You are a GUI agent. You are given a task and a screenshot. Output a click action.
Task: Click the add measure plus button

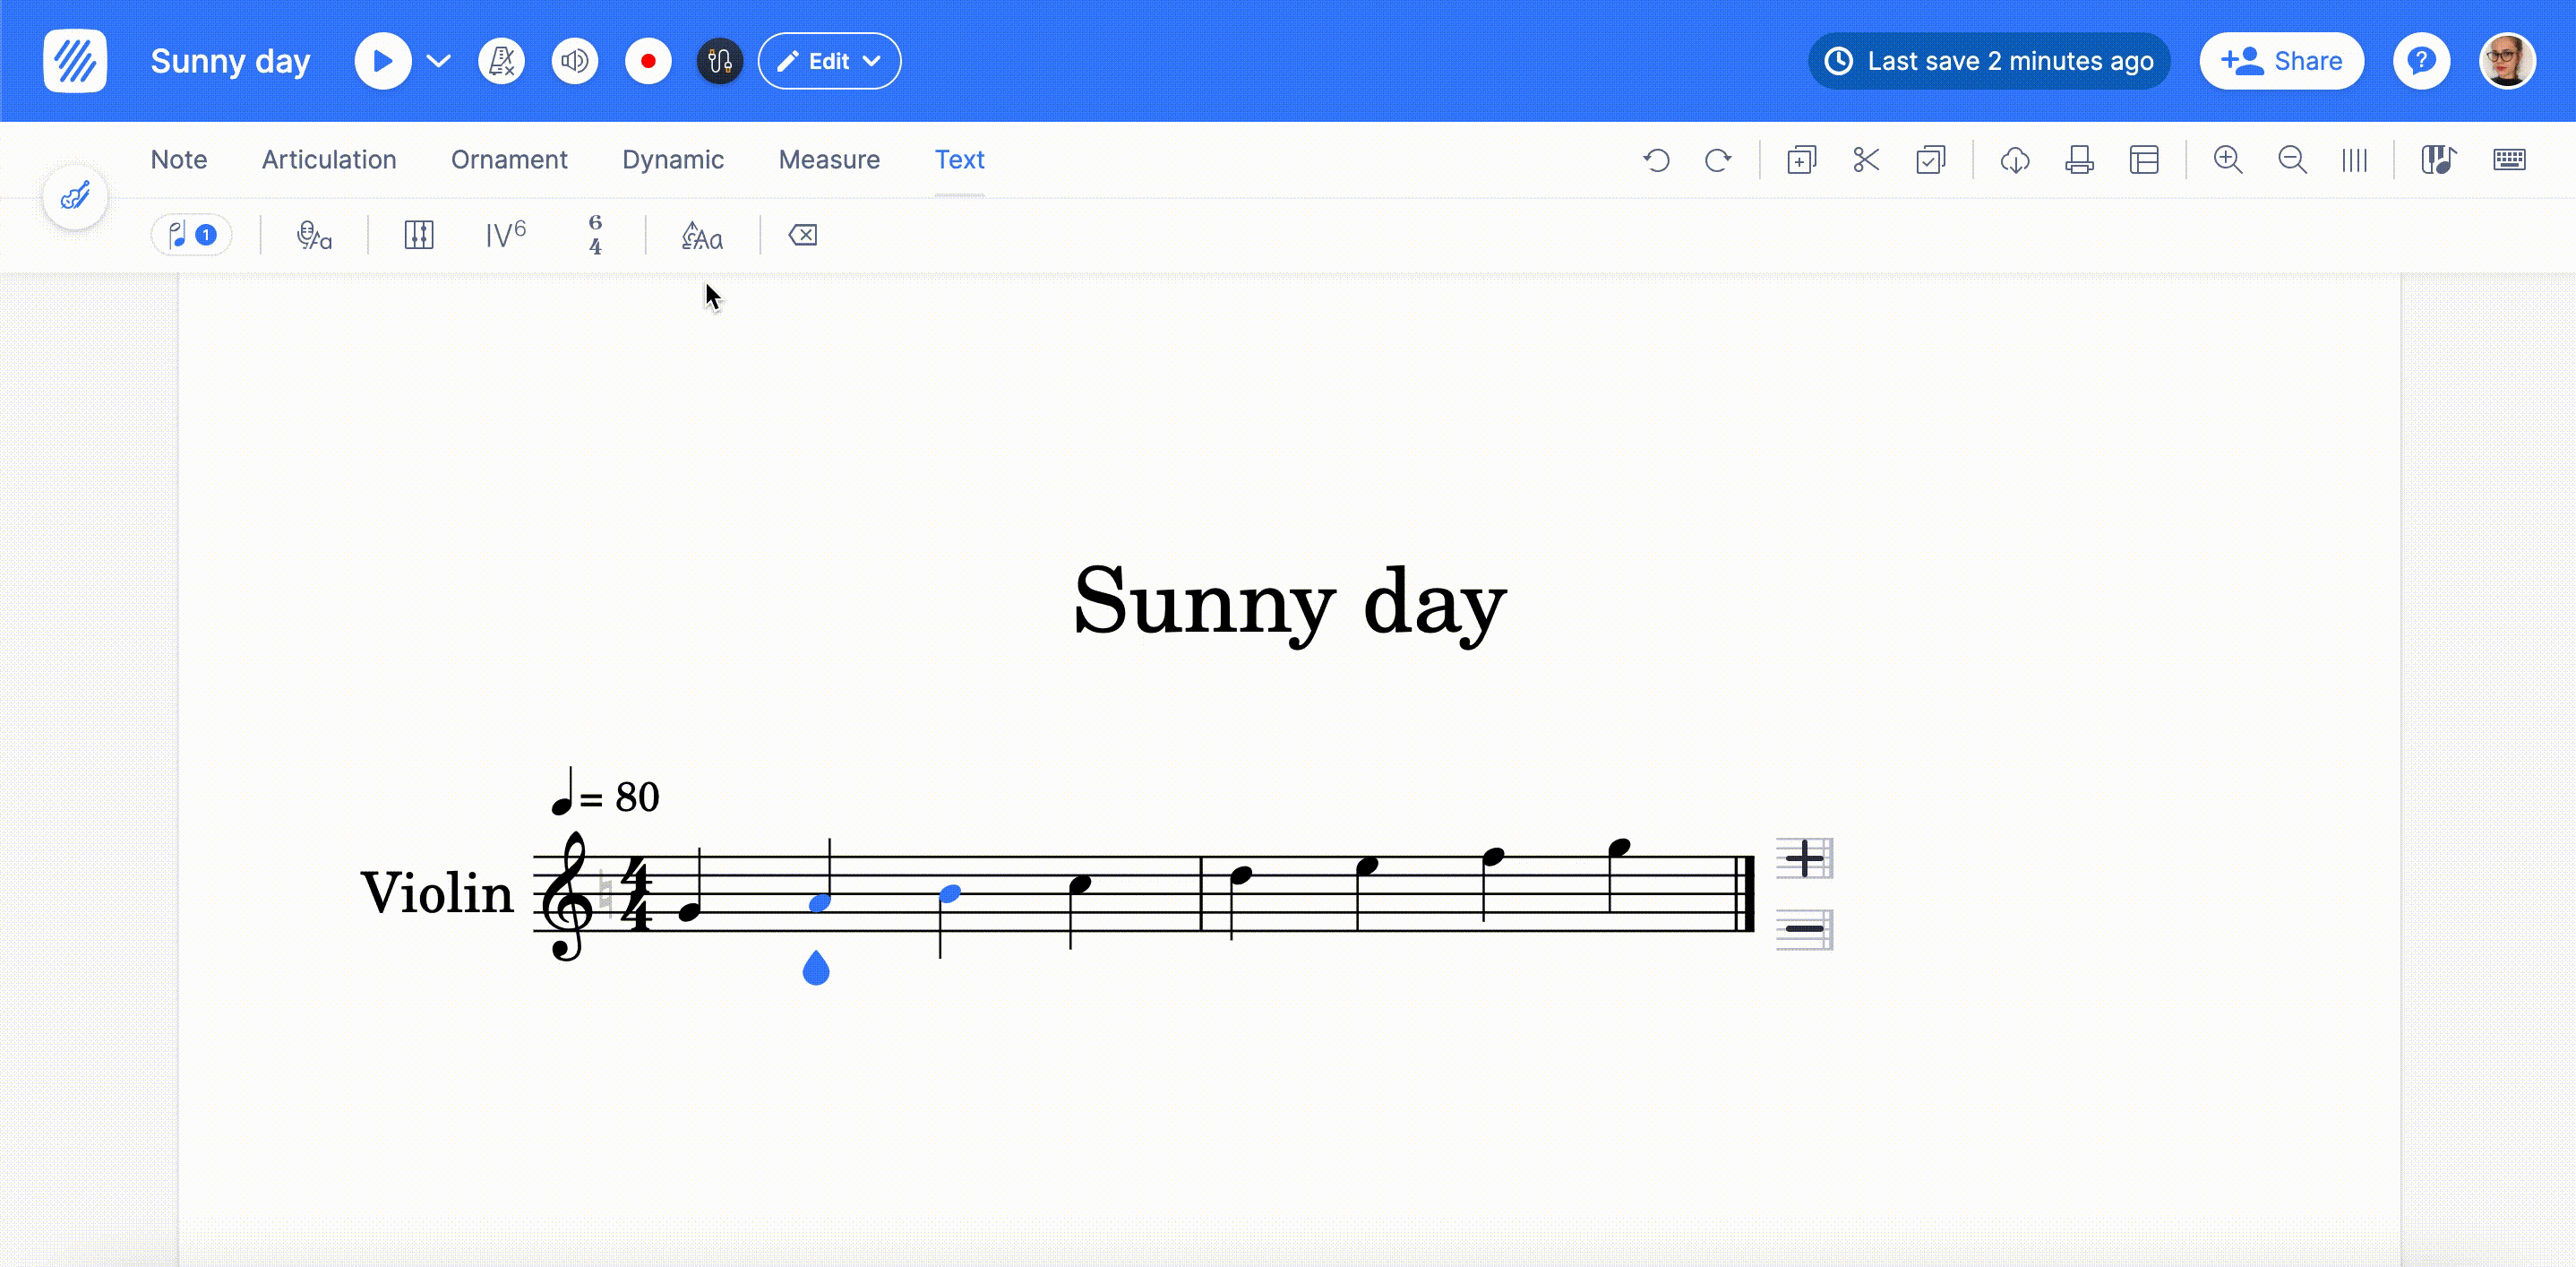[x=1802, y=858]
